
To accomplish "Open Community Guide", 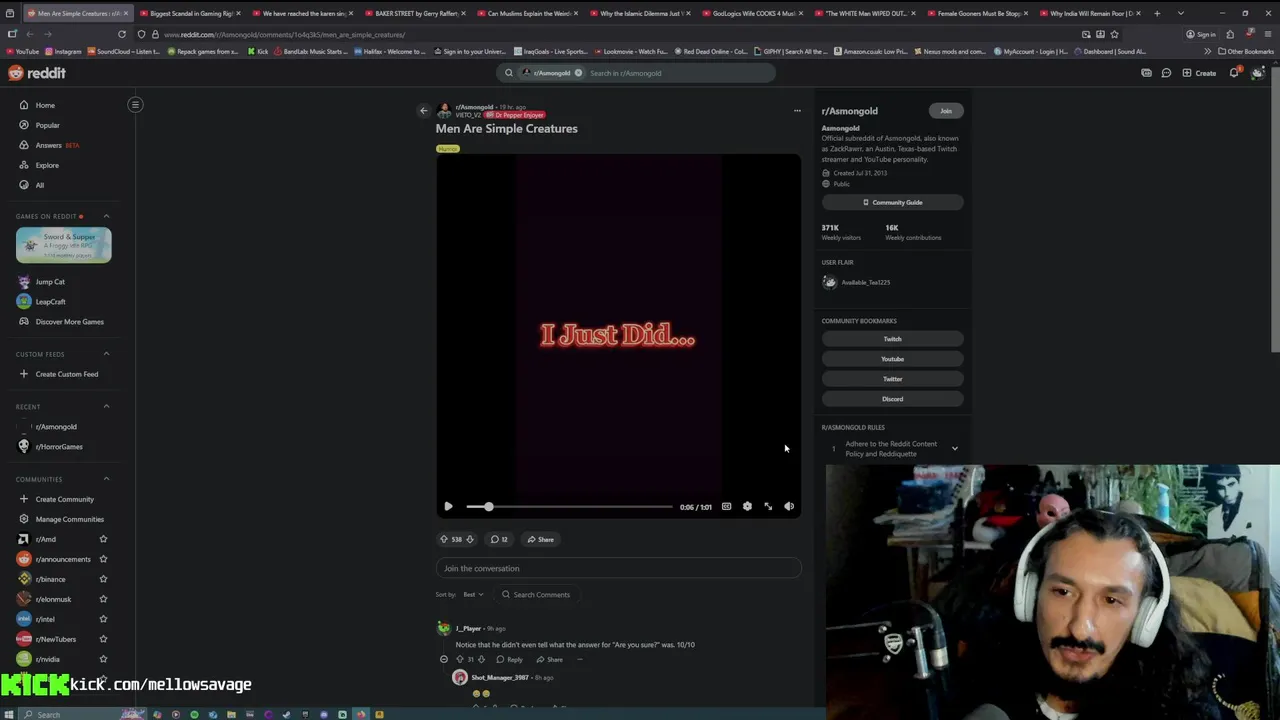I will (x=892, y=202).
